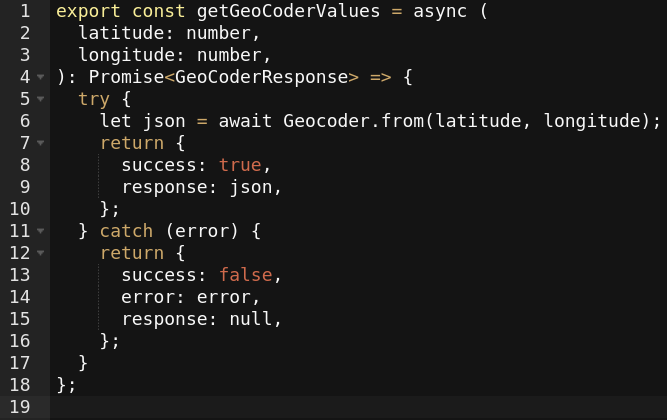
Task: Click line number 10 in the gutter
Action: pos(19,209)
